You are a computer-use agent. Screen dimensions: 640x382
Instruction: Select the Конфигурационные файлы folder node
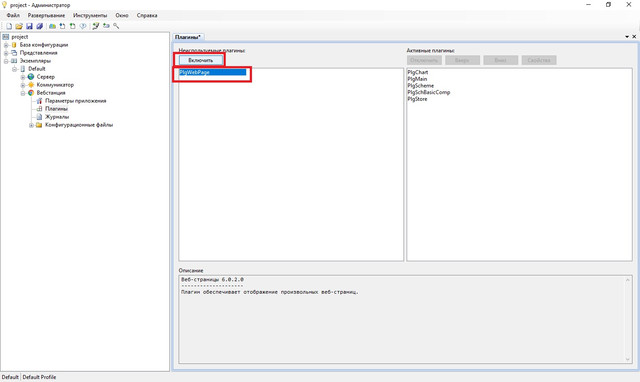click(x=79, y=125)
